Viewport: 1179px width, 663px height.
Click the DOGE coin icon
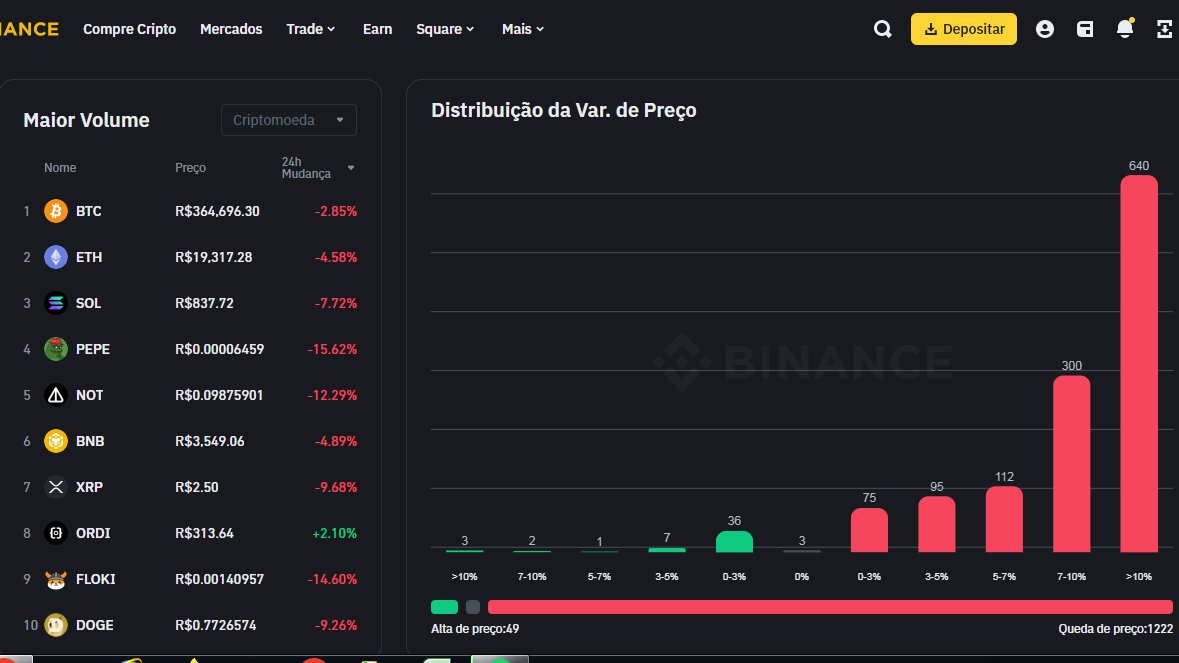pyautogui.click(x=56, y=625)
